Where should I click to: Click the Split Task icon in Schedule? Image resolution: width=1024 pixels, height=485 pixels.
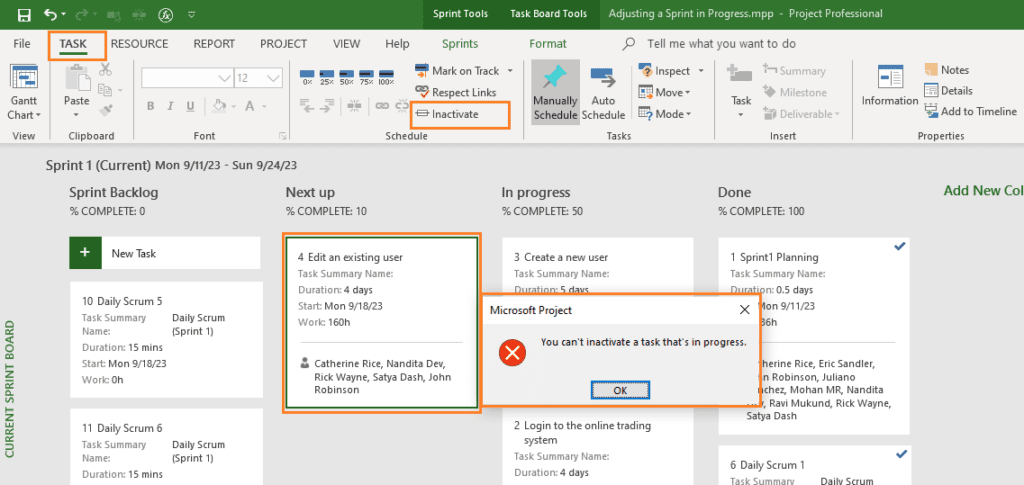[354, 105]
